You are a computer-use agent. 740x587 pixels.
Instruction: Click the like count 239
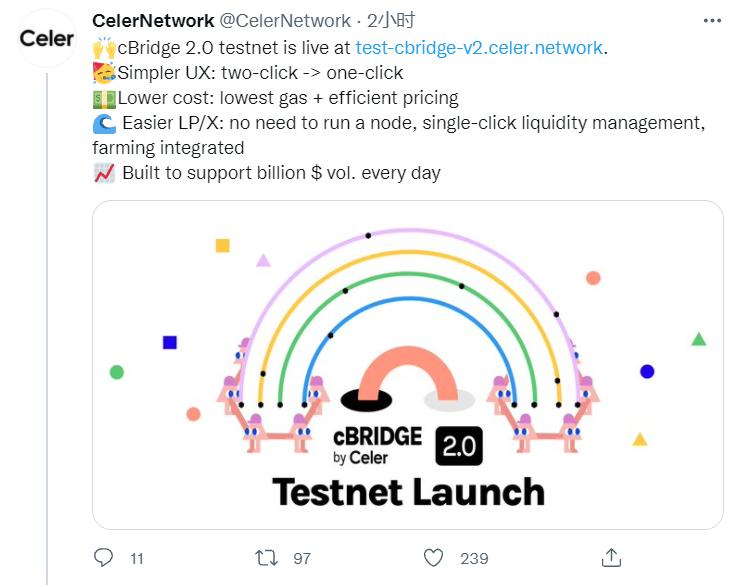(474, 558)
